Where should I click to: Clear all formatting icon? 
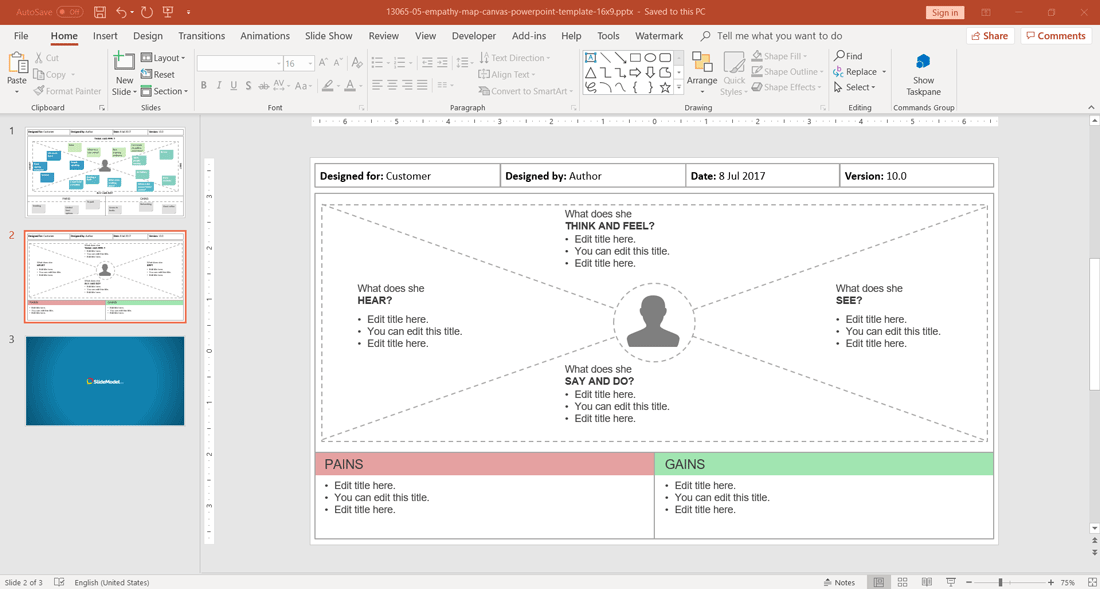[357, 63]
